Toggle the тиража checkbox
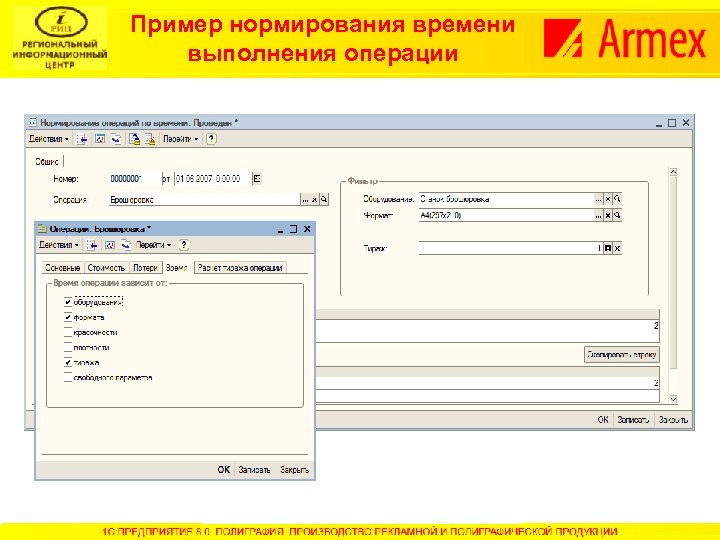Image resolution: width=720 pixels, height=540 pixels. [68, 363]
